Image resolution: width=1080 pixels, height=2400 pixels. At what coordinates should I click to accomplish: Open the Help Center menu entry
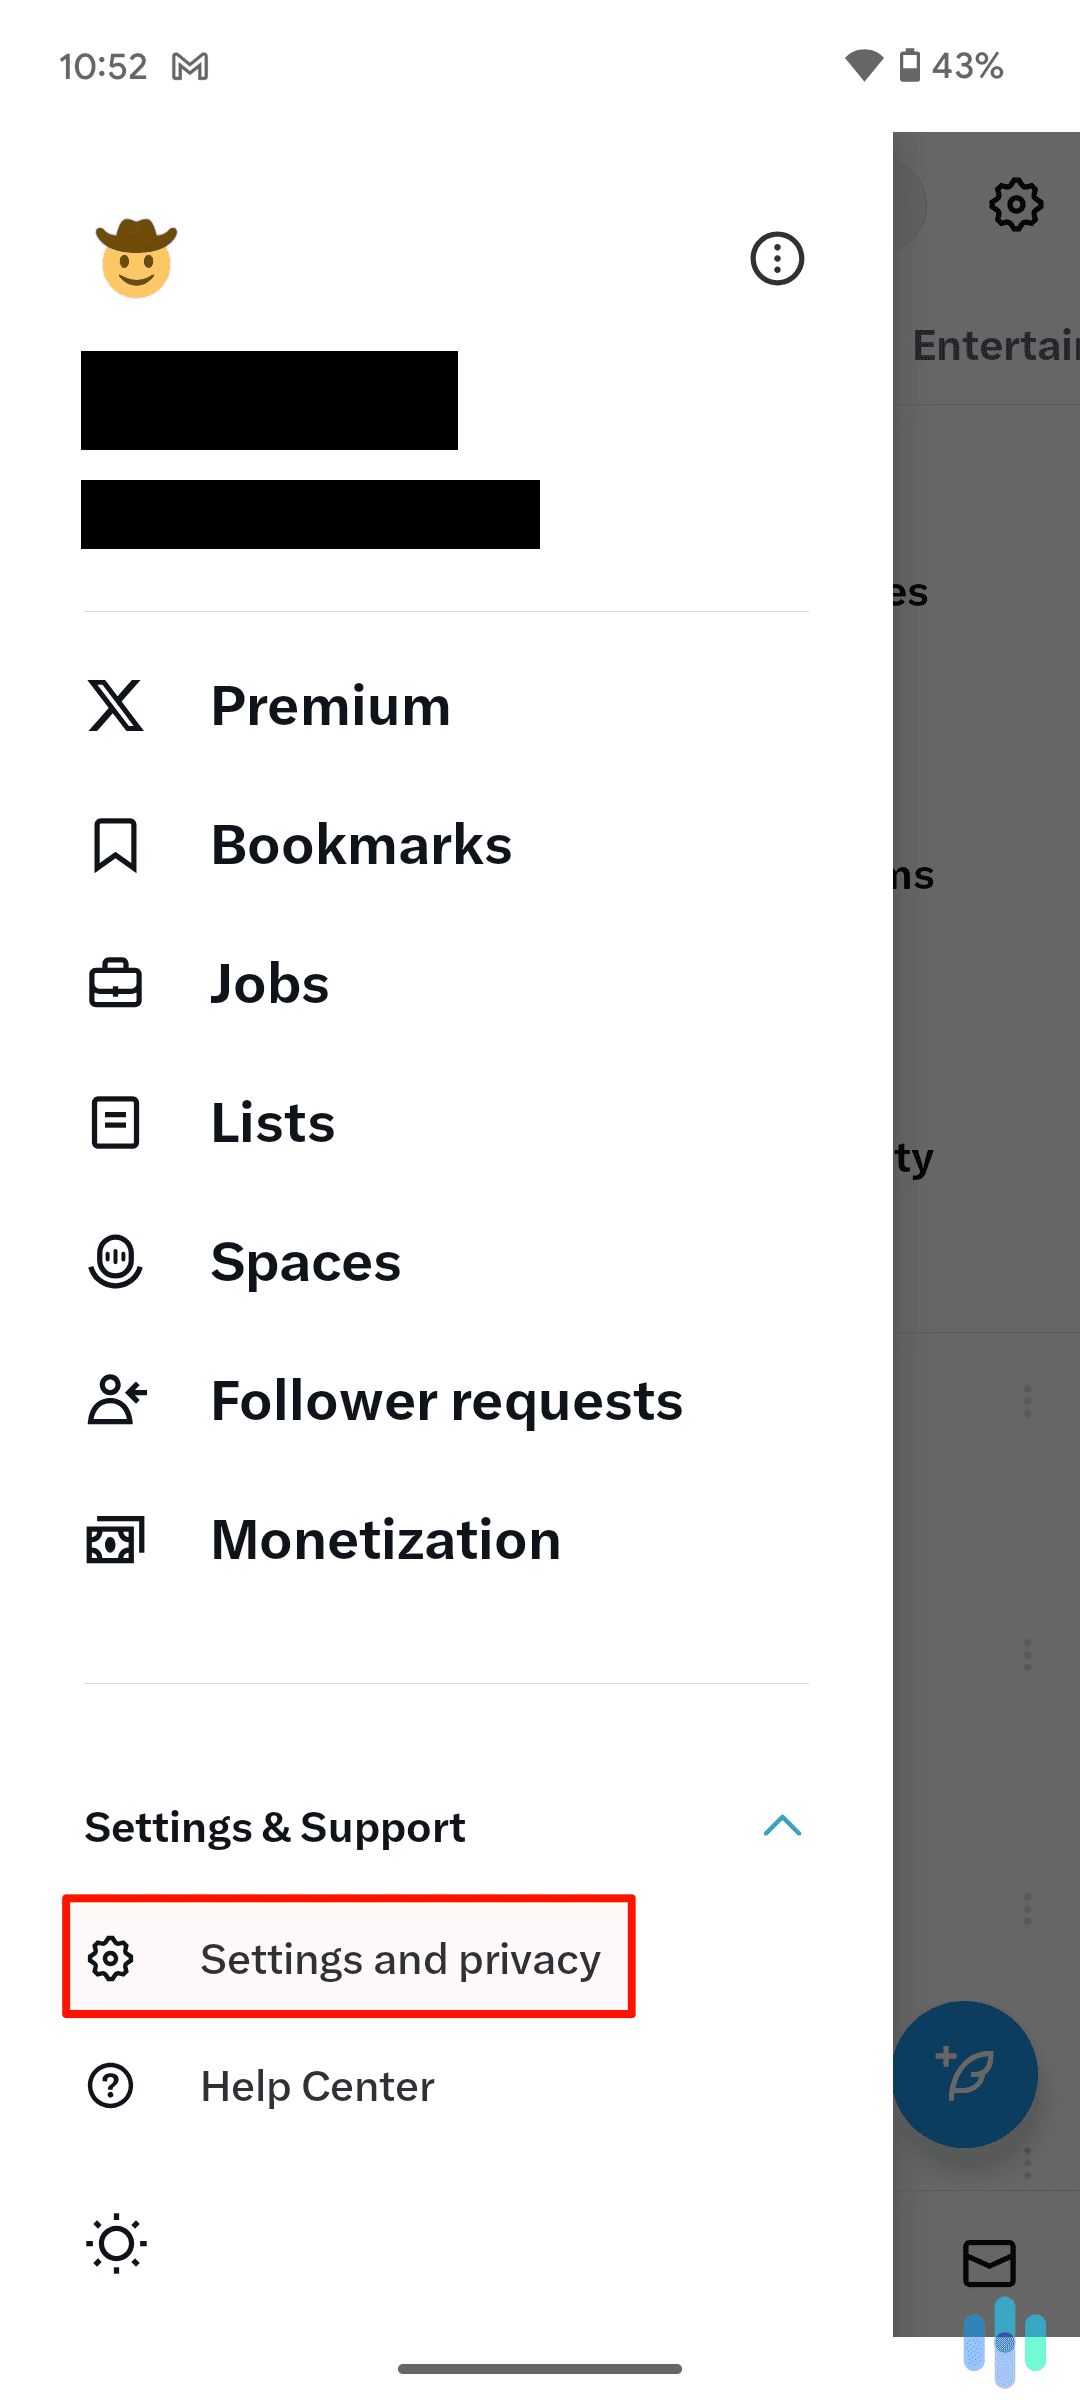click(317, 2085)
